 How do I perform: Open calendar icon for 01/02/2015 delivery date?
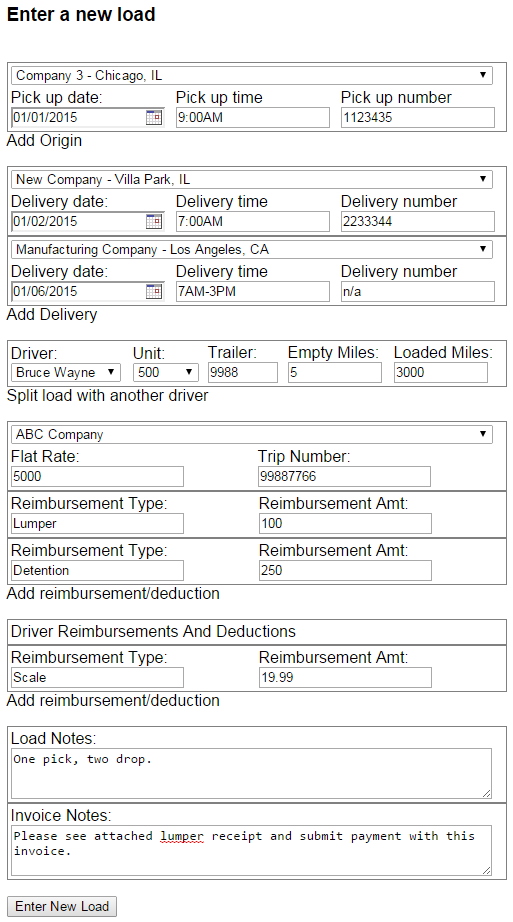(154, 222)
